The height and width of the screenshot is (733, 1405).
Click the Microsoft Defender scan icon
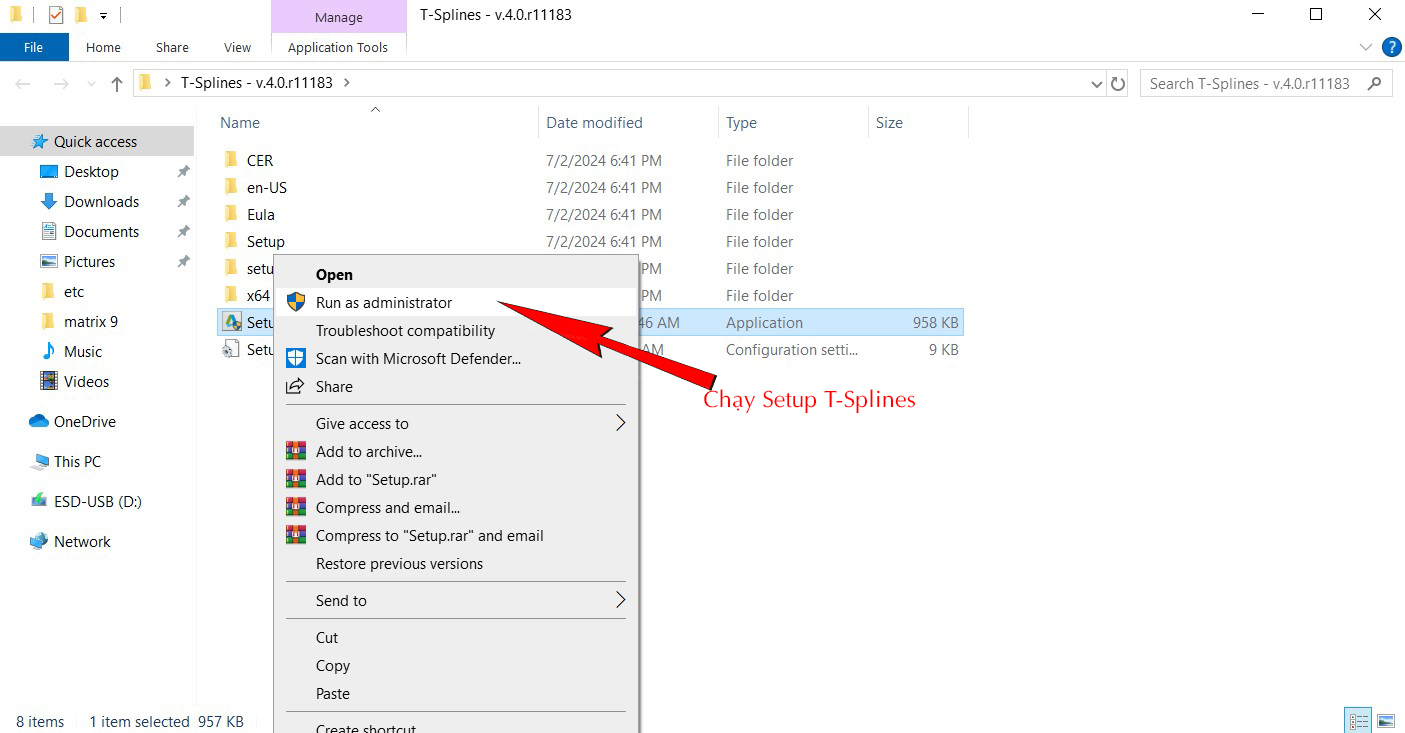click(x=295, y=358)
